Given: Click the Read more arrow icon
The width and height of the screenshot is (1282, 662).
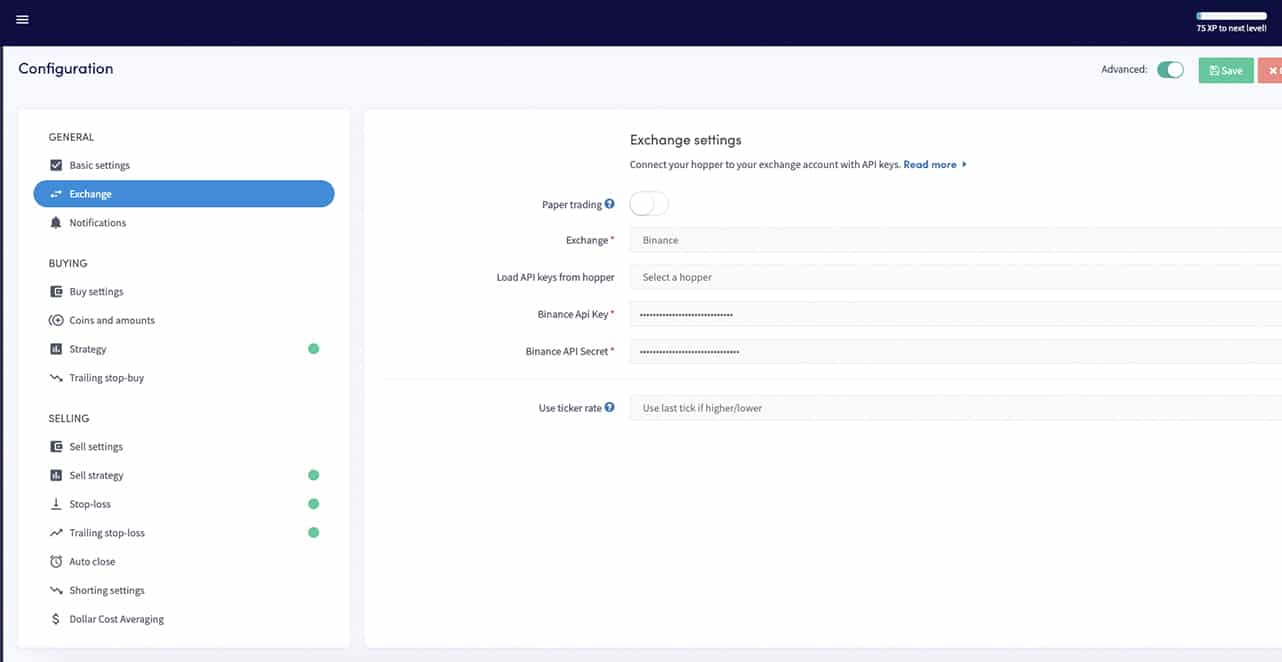Looking at the screenshot, I should [964, 164].
